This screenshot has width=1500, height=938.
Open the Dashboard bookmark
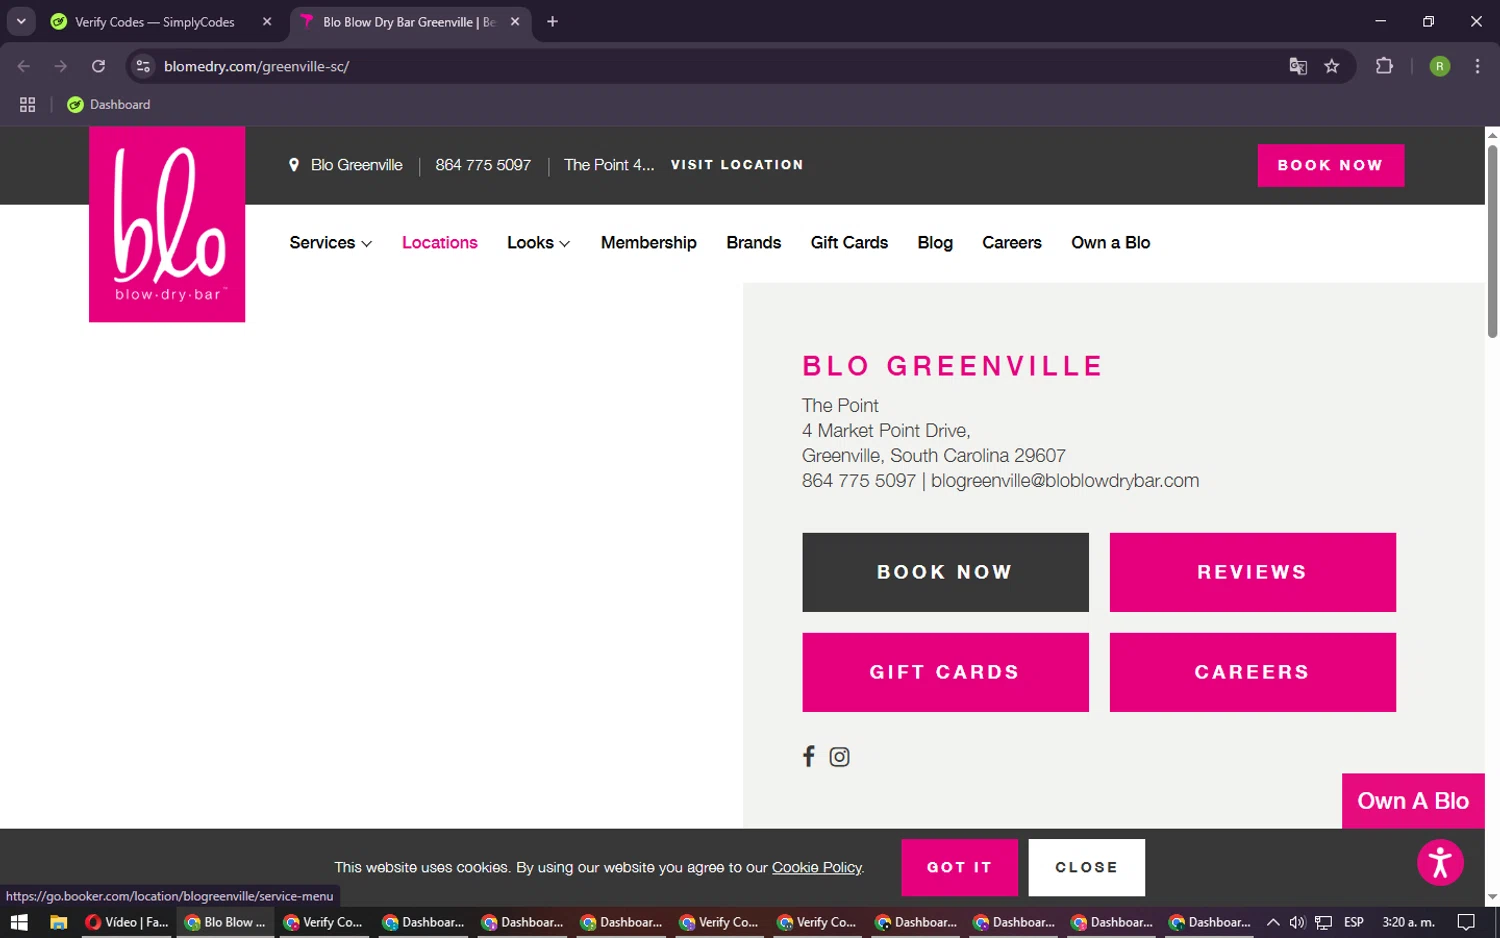tap(109, 104)
